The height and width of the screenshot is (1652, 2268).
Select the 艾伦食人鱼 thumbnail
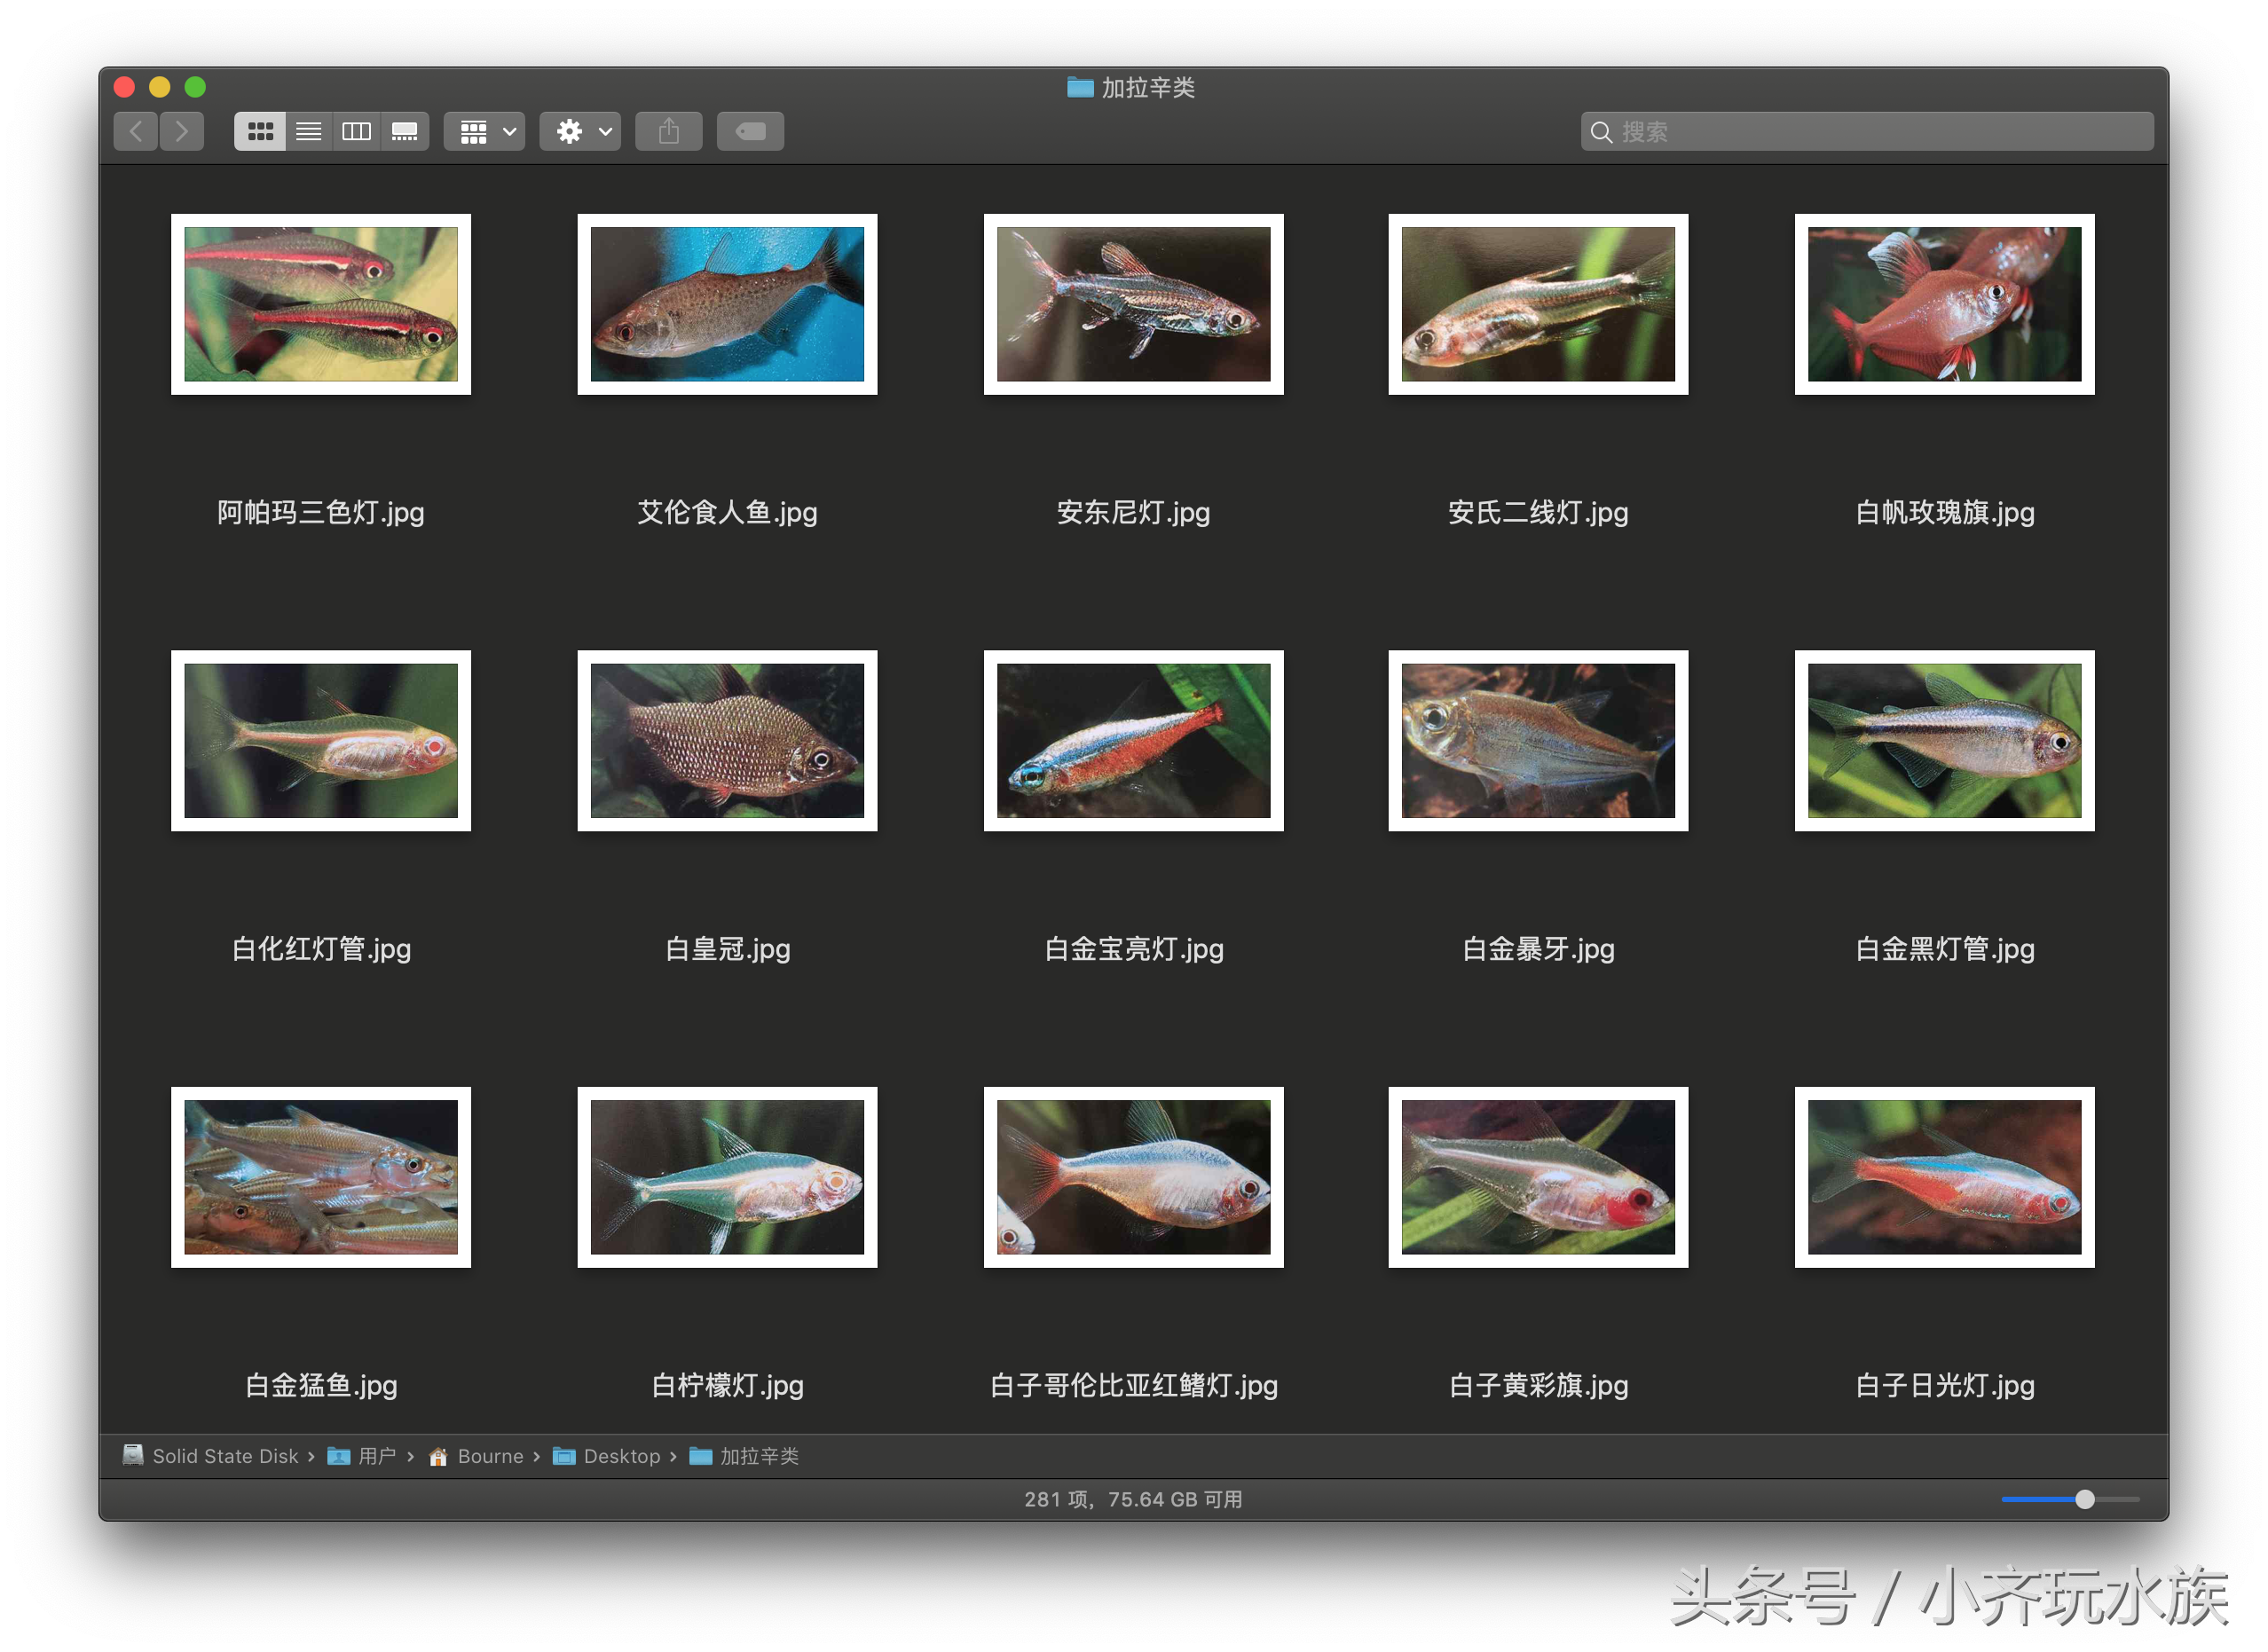(x=727, y=304)
